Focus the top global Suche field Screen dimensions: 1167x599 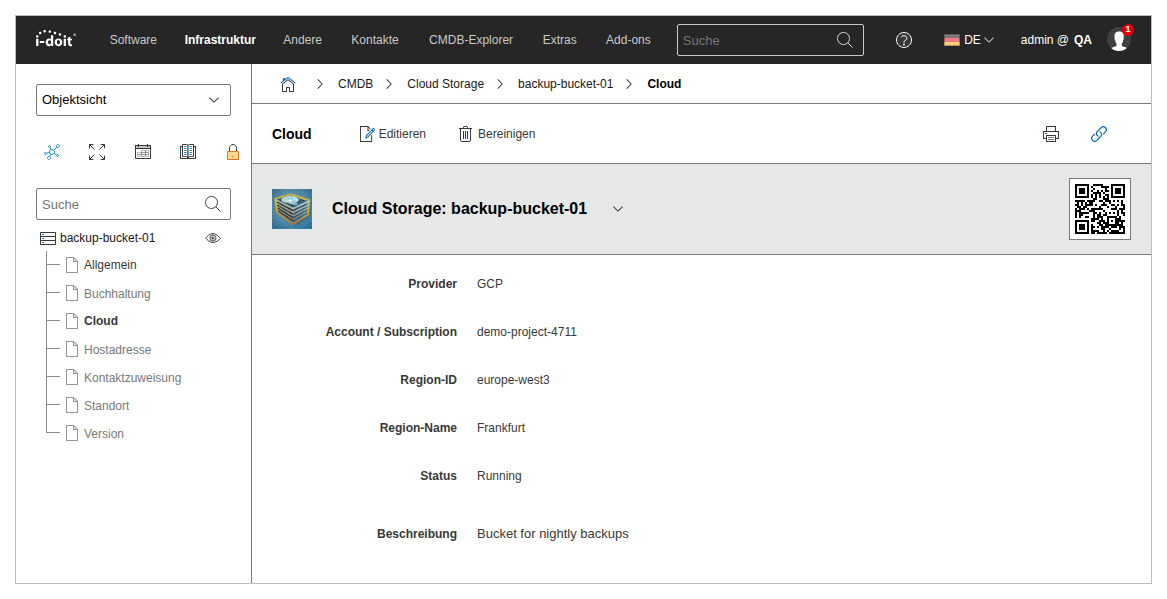coord(770,40)
